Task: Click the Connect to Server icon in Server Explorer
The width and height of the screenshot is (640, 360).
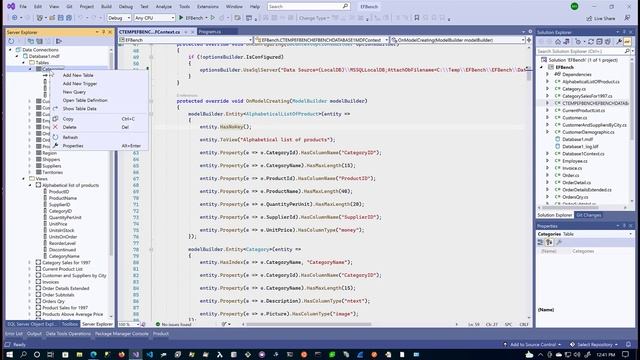Action: [x=40, y=41]
